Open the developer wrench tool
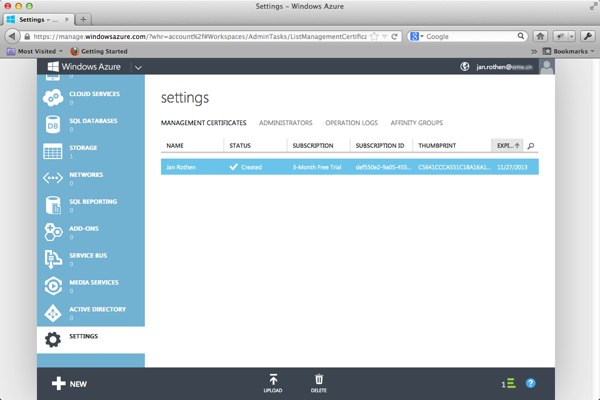Image resolution: width=600 pixels, height=400 pixels. click(588, 36)
